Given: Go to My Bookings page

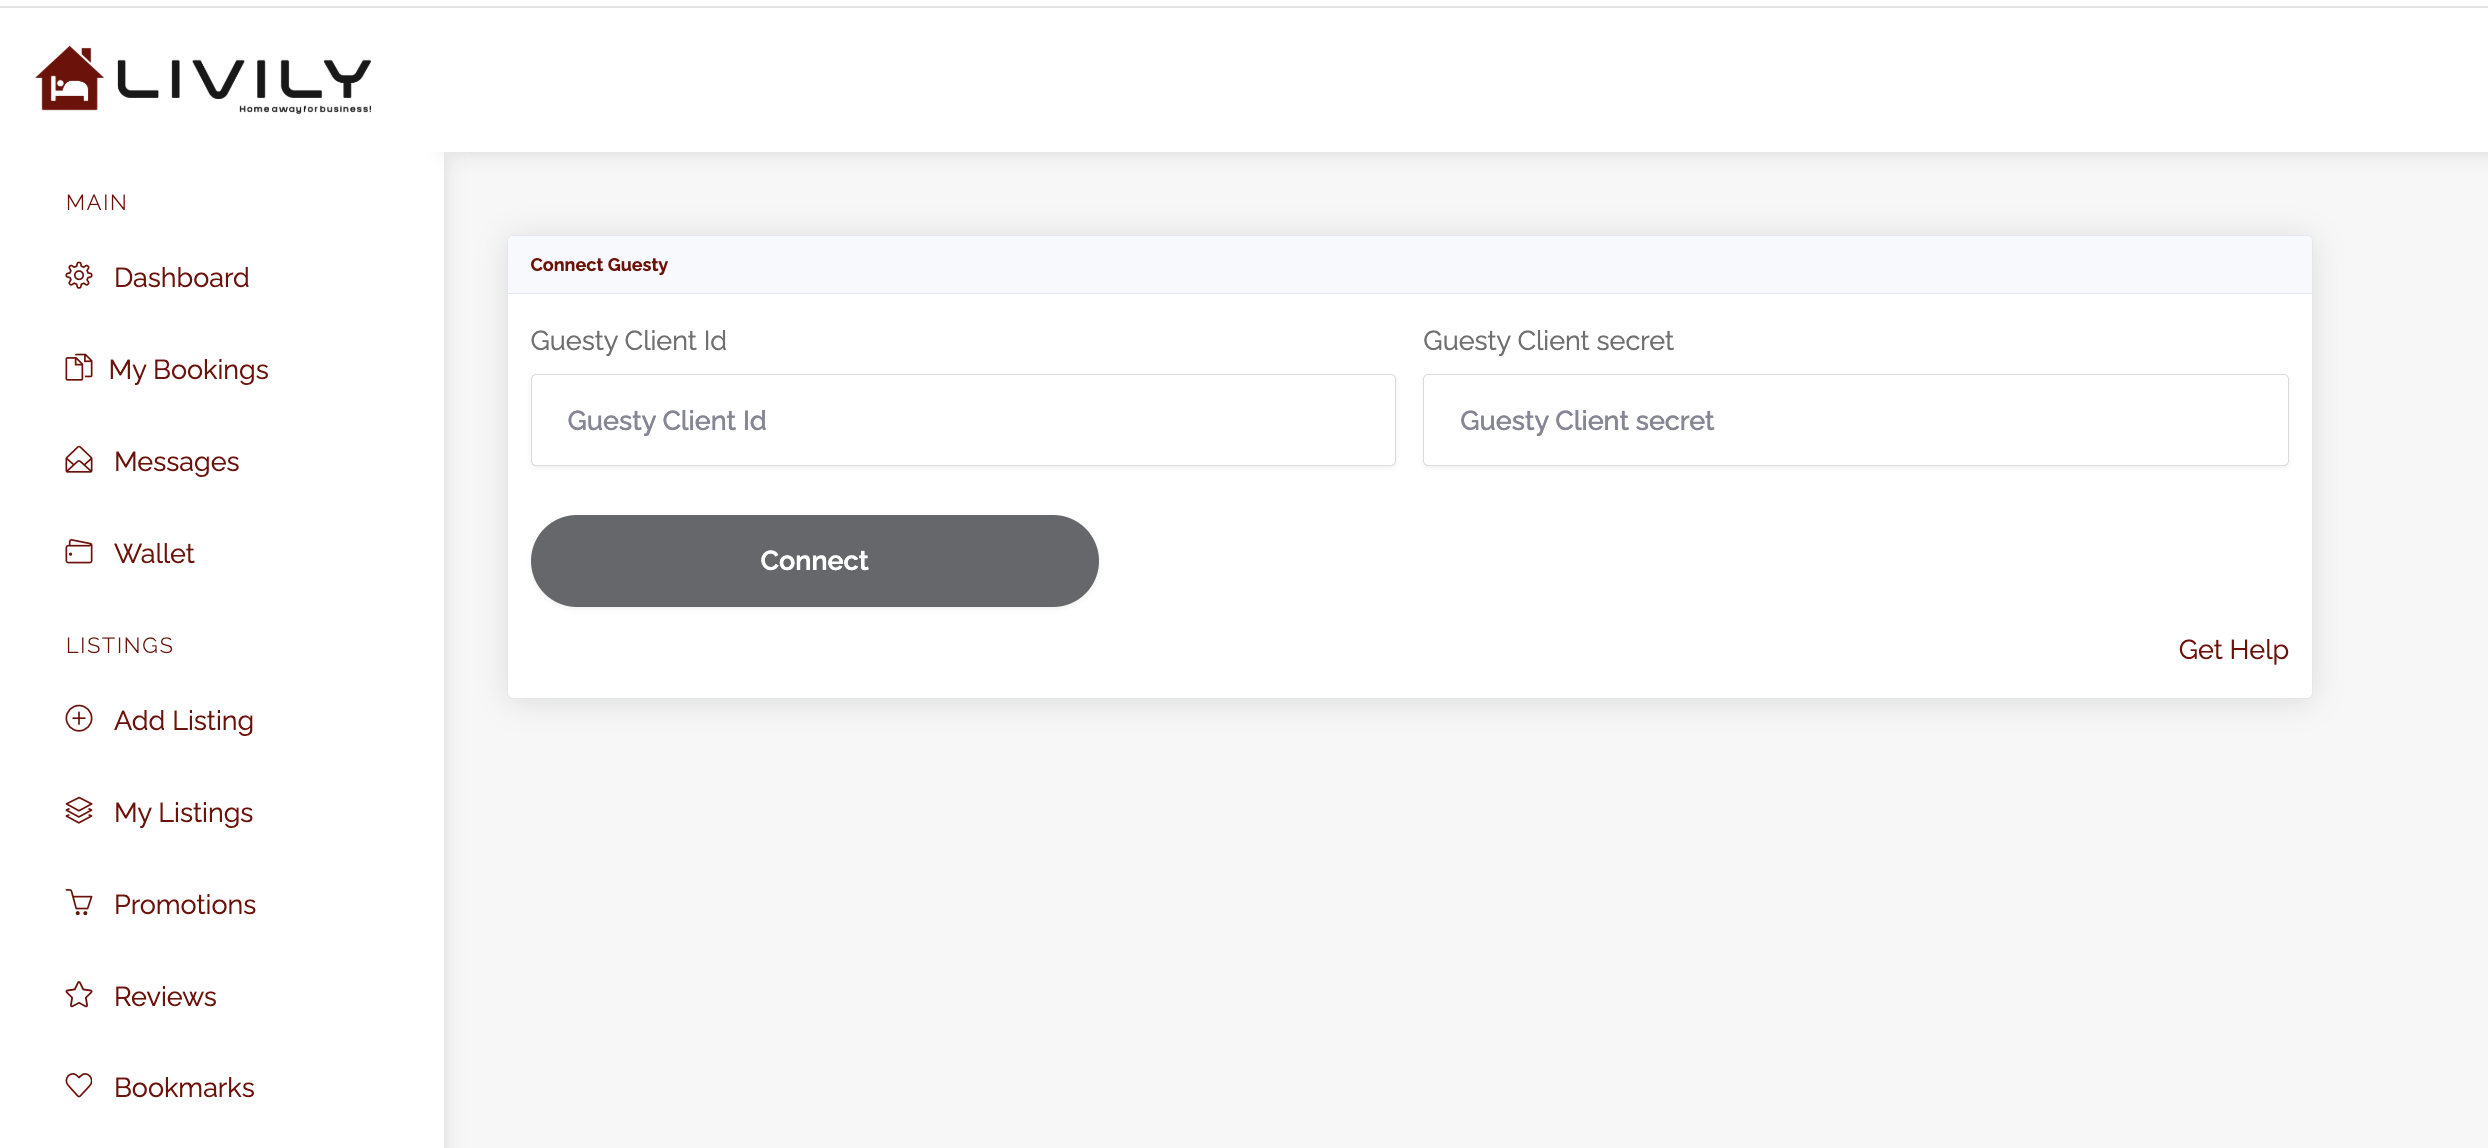Looking at the screenshot, I should [x=188, y=369].
